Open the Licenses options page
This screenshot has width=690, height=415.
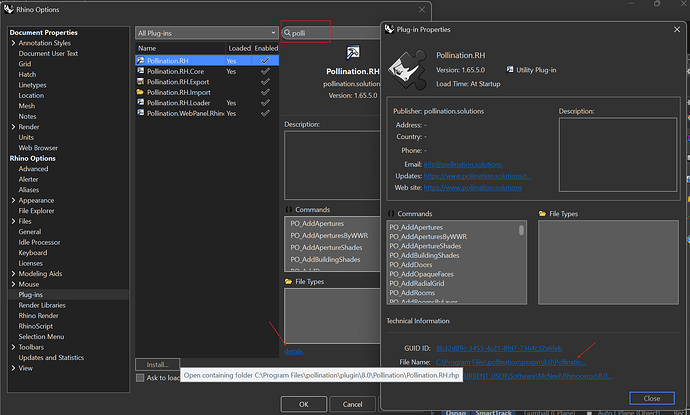click(x=30, y=263)
